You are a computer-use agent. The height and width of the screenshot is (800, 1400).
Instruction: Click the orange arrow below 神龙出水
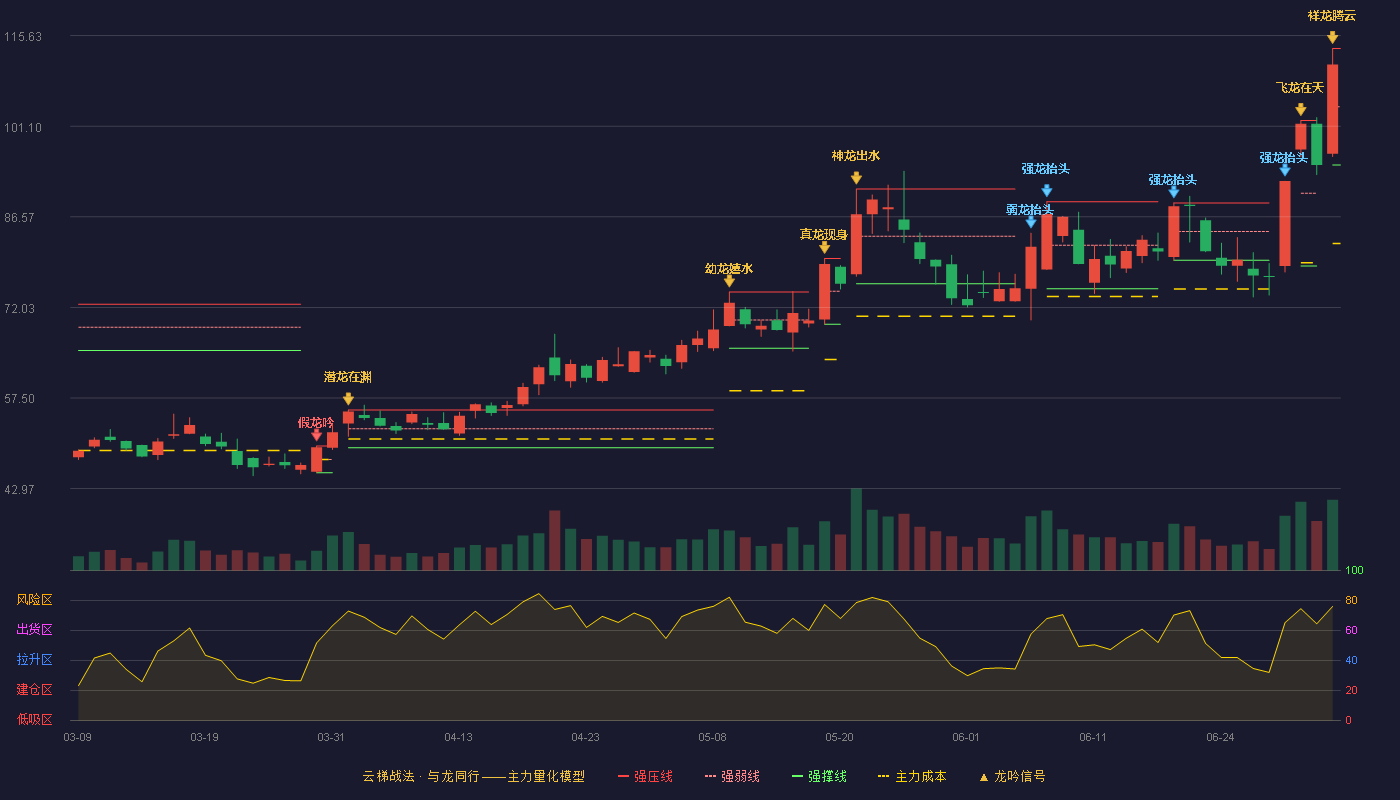(856, 178)
